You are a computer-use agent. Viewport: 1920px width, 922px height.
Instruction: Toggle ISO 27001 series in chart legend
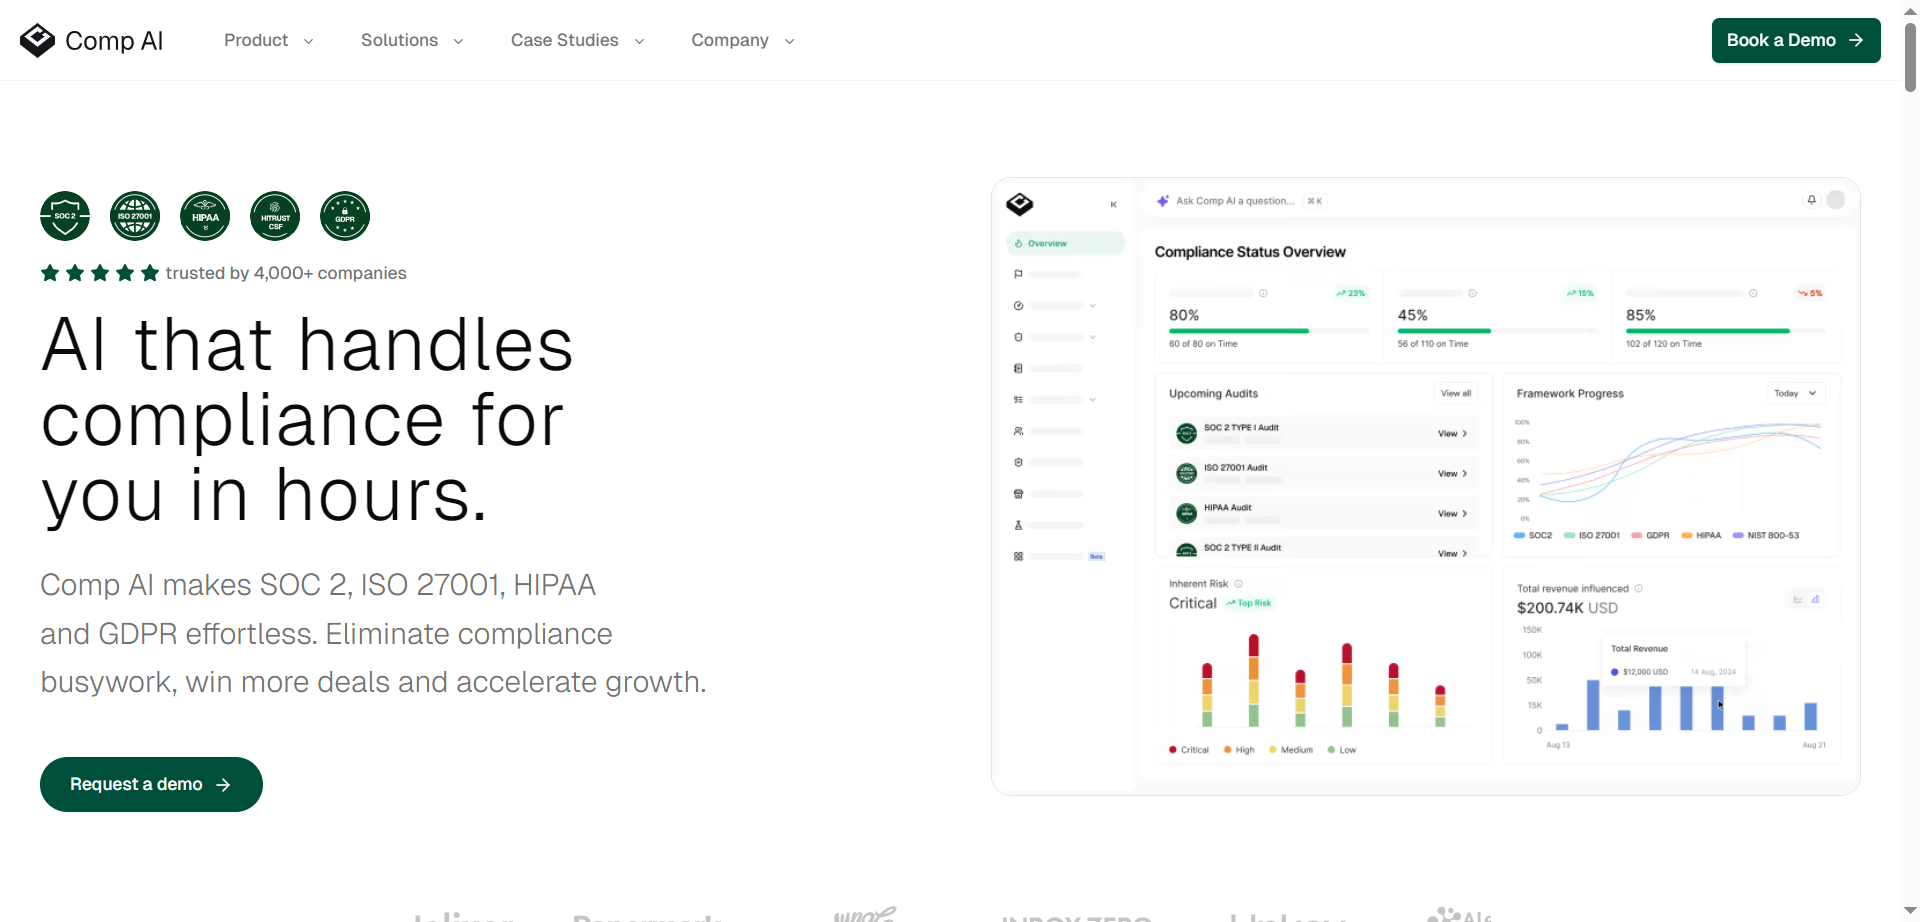[1592, 535]
